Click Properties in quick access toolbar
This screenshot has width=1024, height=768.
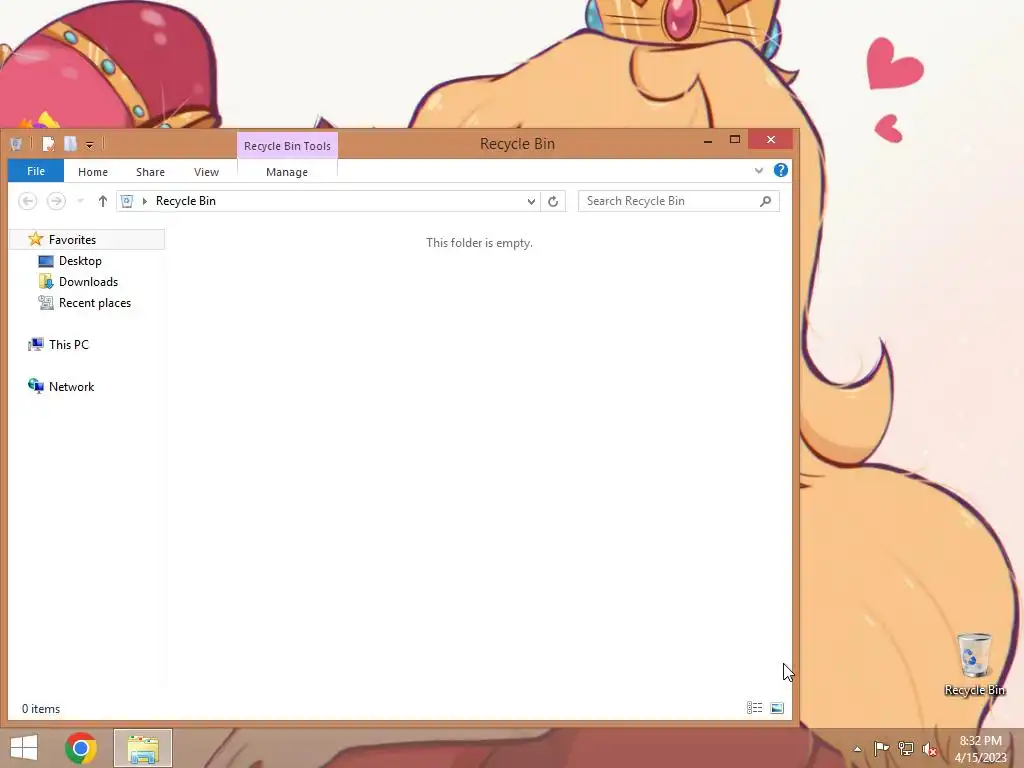(48, 144)
